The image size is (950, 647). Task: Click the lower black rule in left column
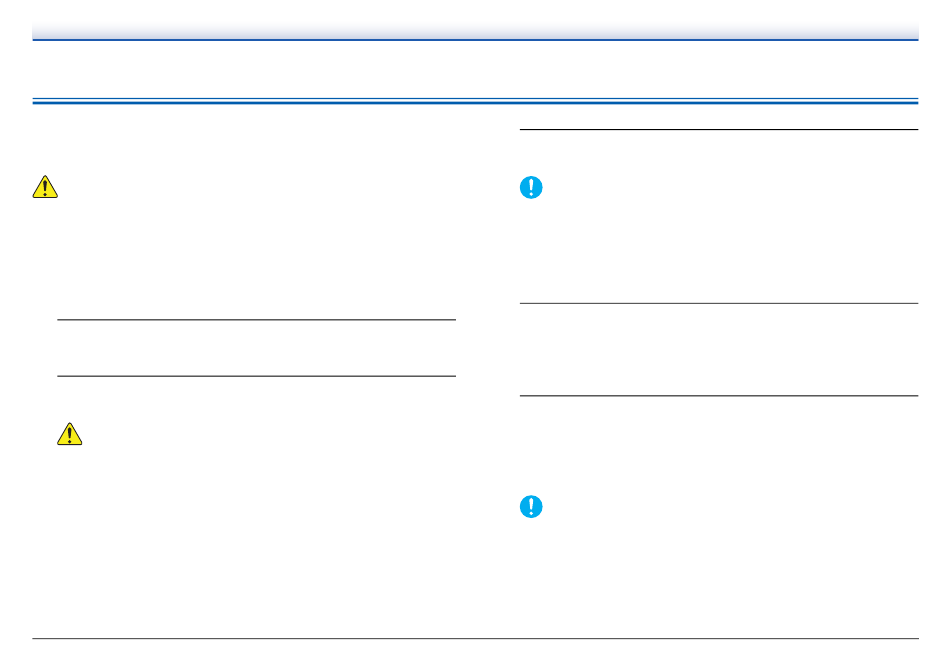[x=256, y=376]
